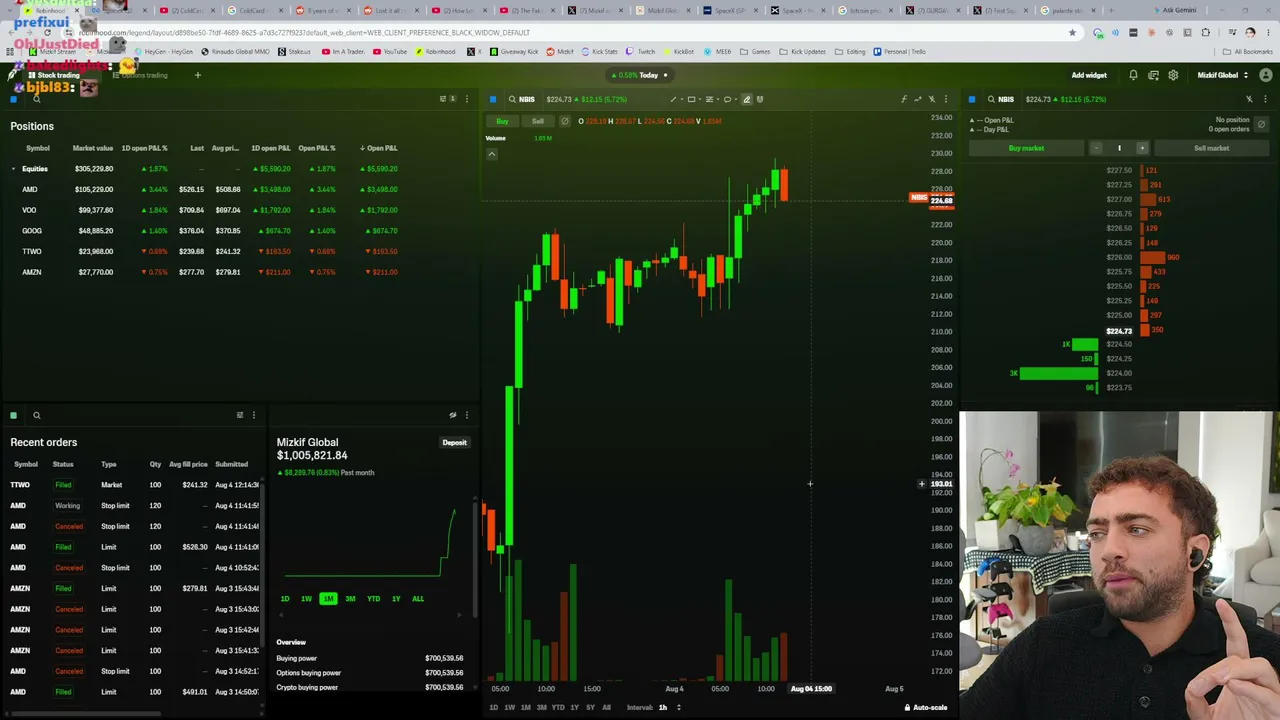1280x720 pixels.
Task: Click the order ladder's blue link-group square
Action: click(972, 99)
